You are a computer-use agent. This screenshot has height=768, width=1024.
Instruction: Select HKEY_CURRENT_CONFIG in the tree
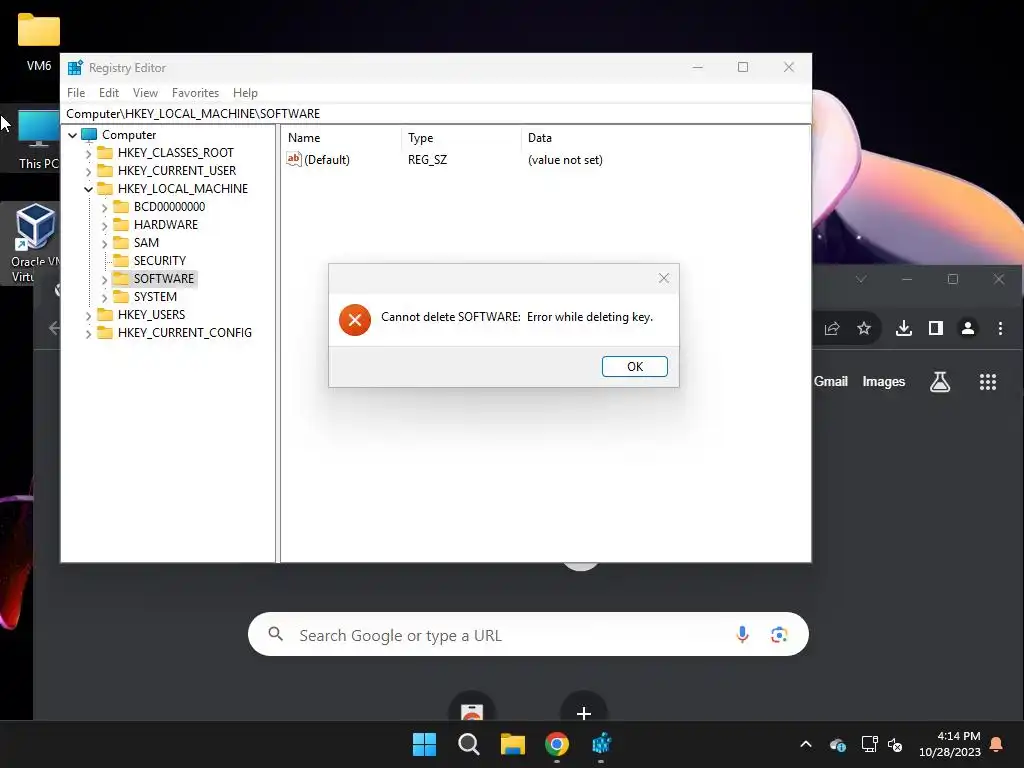pyautogui.click(x=185, y=332)
